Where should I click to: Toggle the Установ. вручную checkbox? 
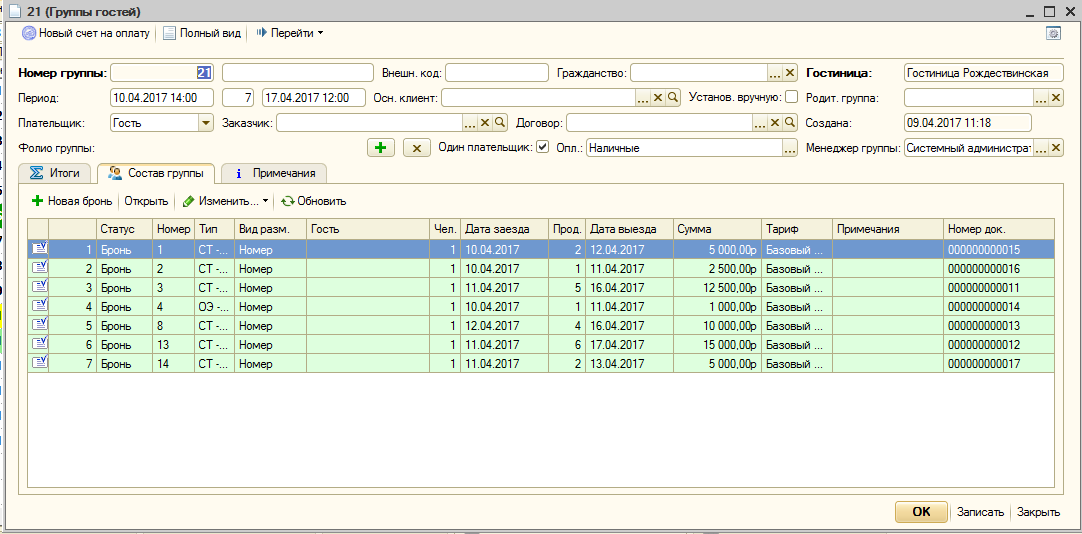pyautogui.click(x=792, y=97)
